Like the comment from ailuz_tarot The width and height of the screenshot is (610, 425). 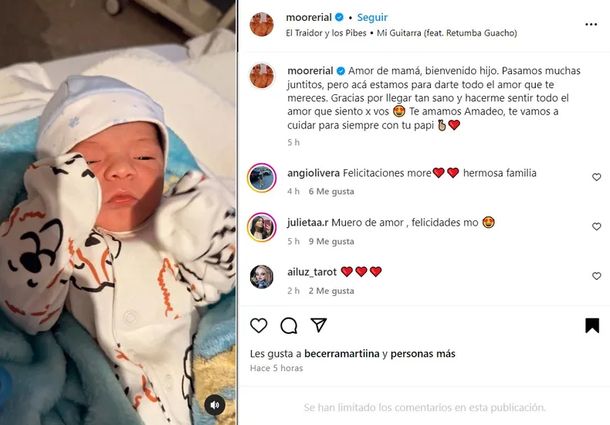pyautogui.click(x=596, y=276)
